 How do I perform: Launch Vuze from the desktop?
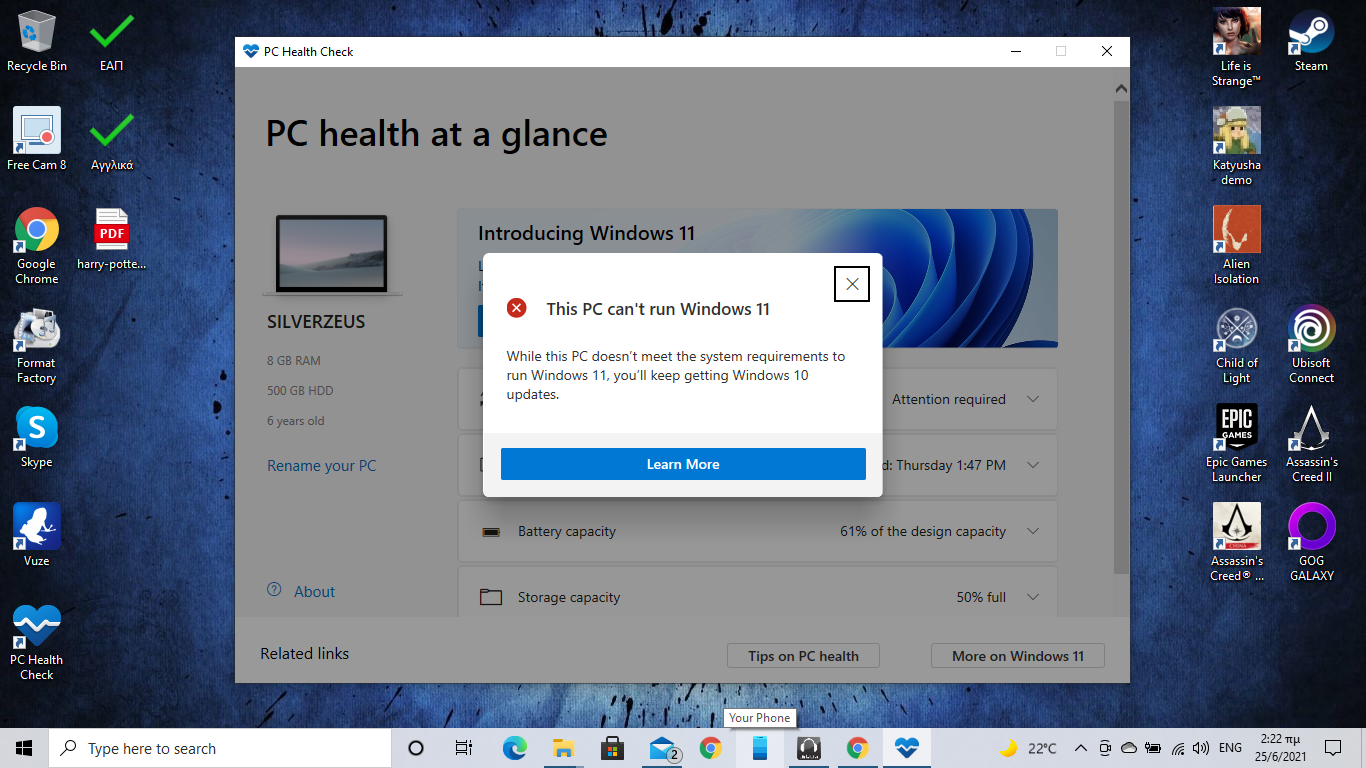click(x=37, y=535)
